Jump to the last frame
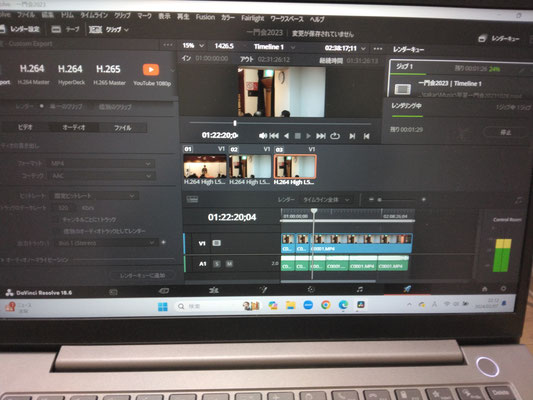 coord(321,136)
